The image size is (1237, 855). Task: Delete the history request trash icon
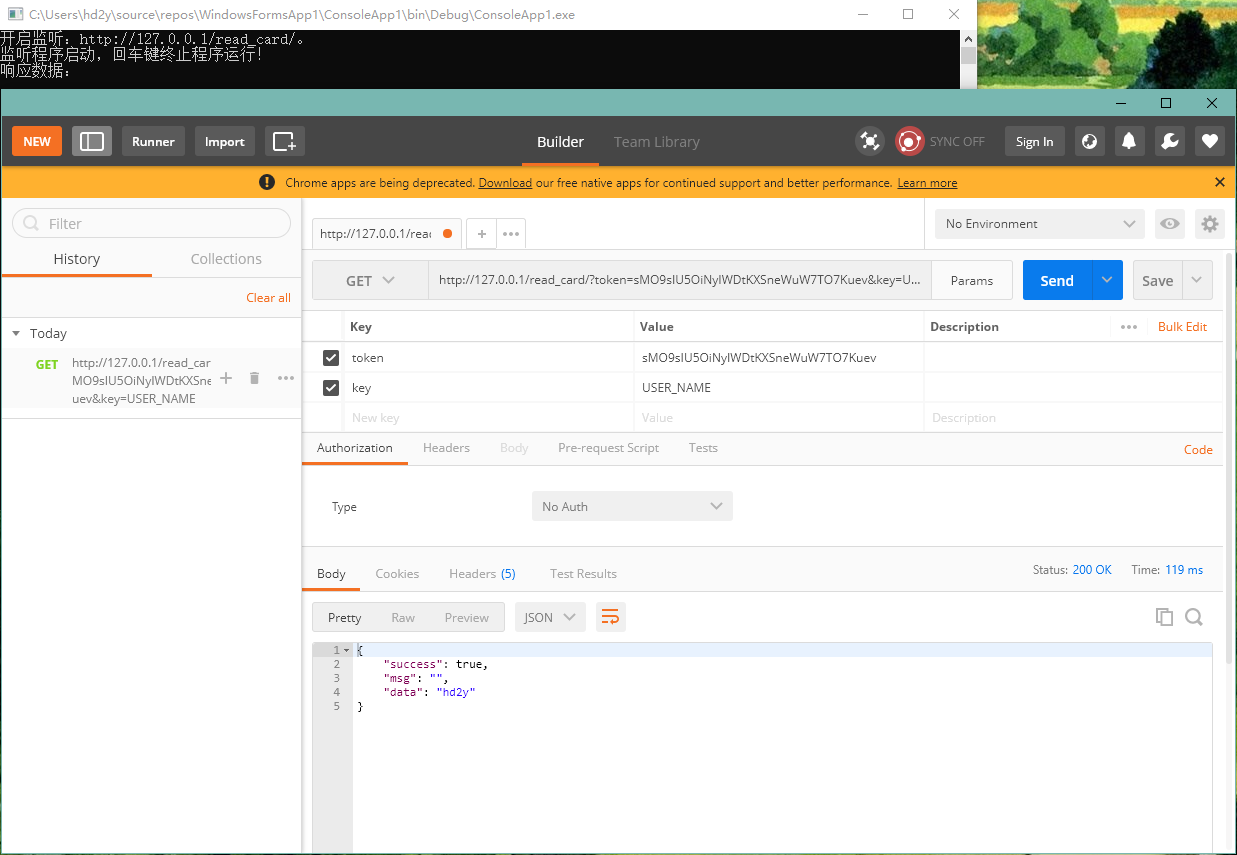254,378
